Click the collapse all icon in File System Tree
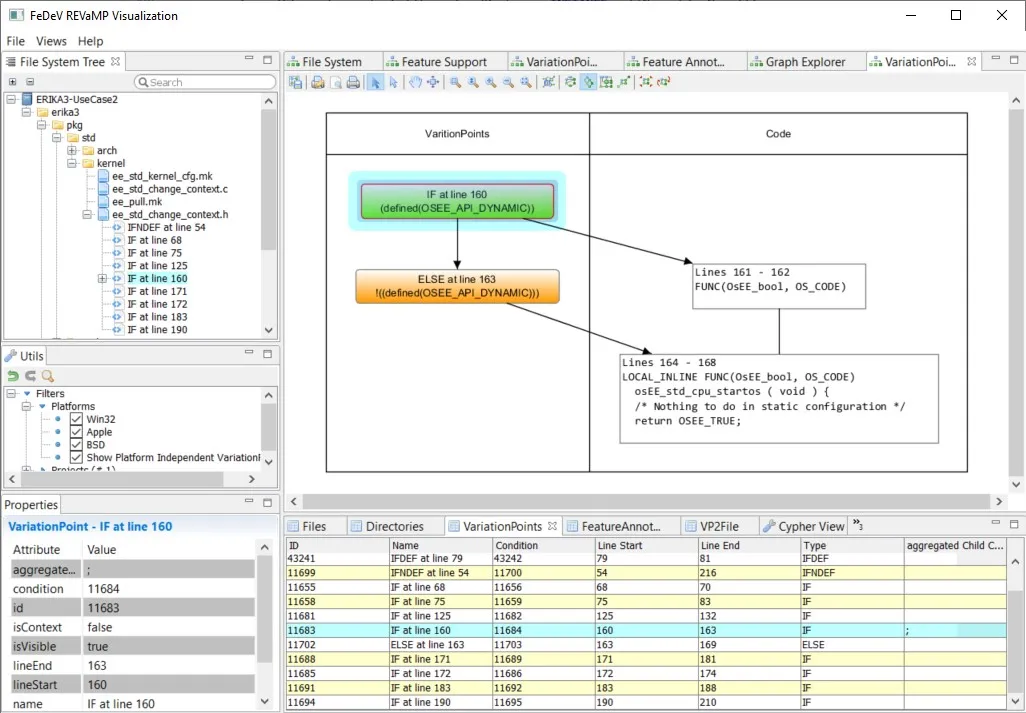Viewport: 1026px width, 713px height. click(30, 82)
